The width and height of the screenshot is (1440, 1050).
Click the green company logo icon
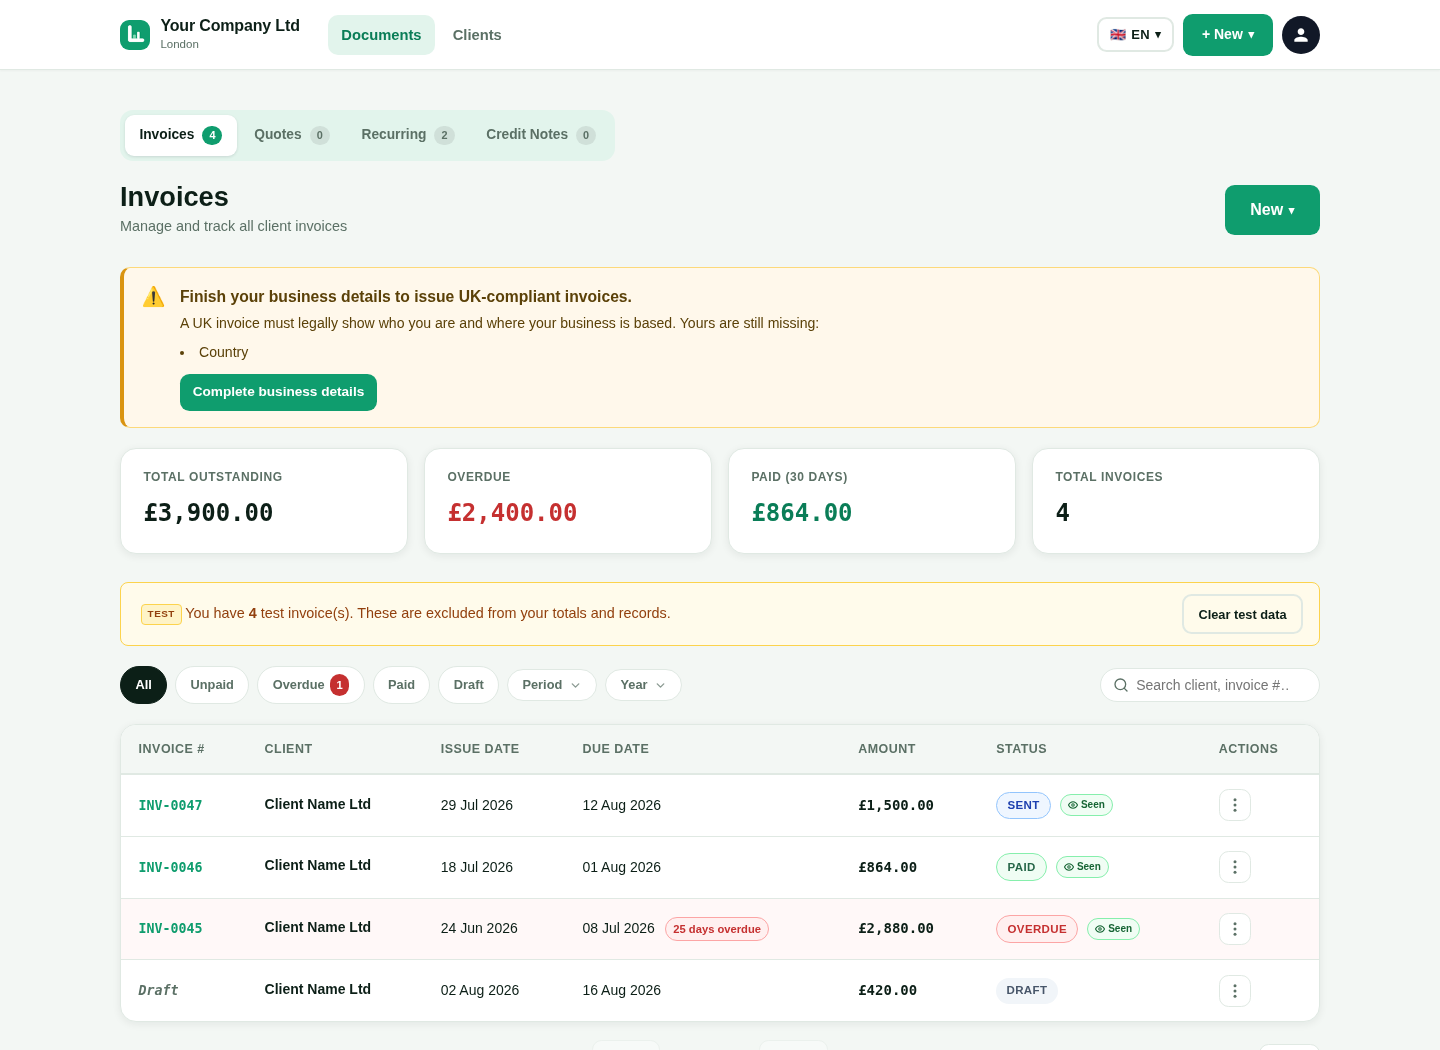point(135,35)
